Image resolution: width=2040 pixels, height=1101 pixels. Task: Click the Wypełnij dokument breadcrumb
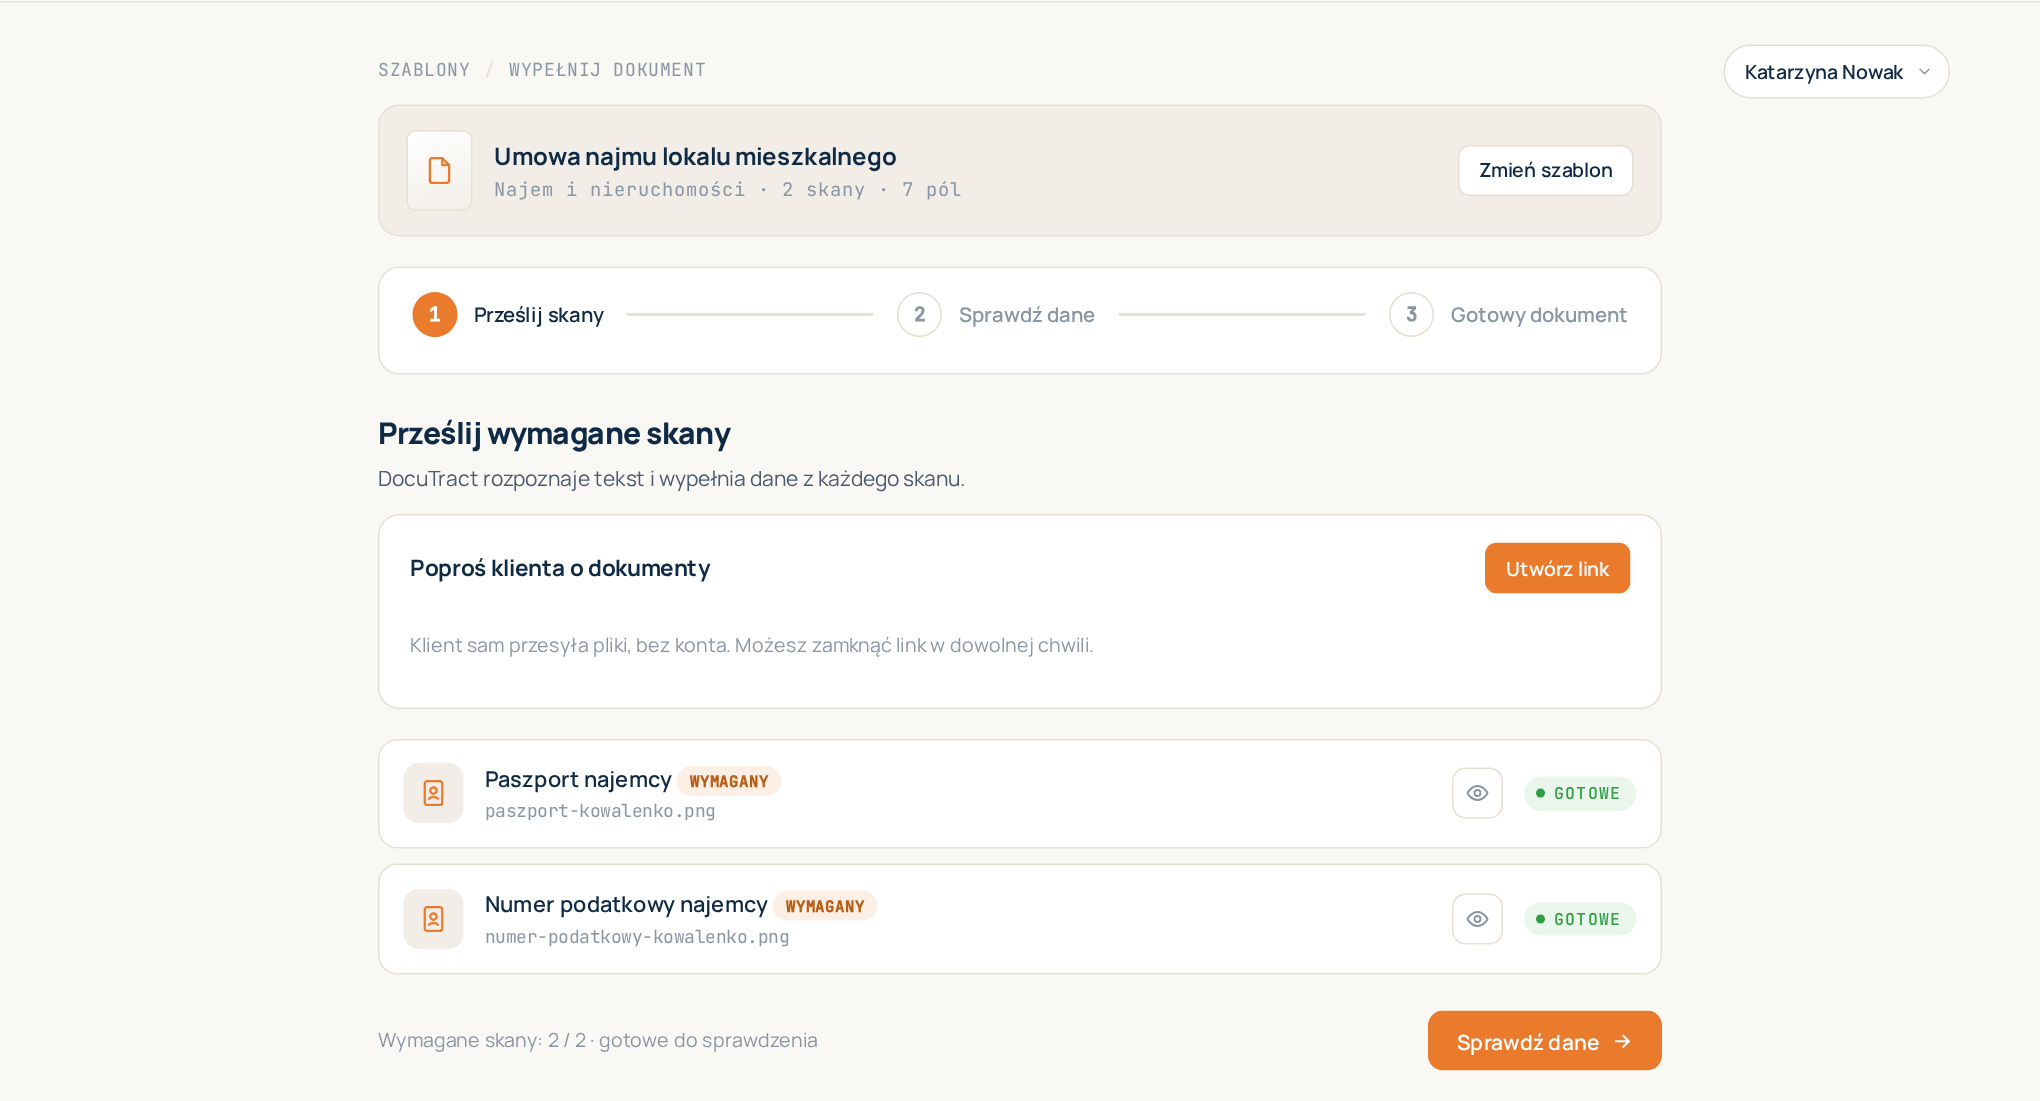click(607, 70)
